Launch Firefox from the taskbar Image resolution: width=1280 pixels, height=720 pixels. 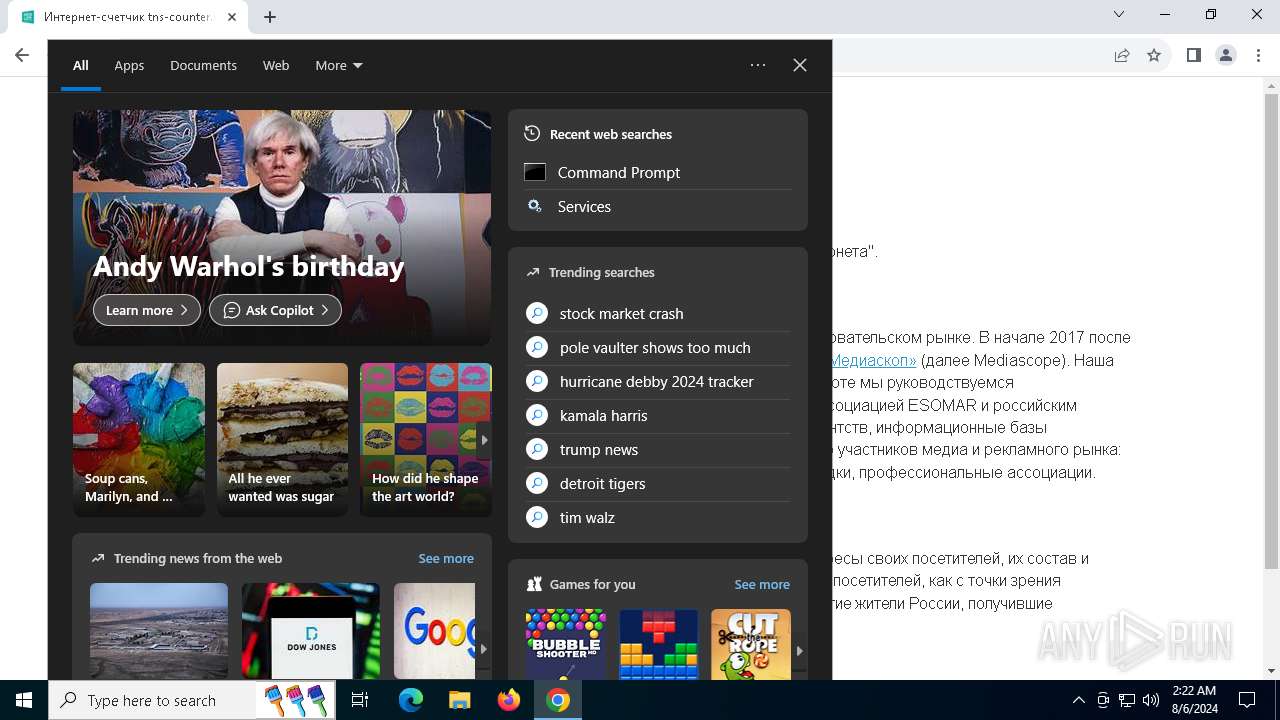pyautogui.click(x=509, y=700)
